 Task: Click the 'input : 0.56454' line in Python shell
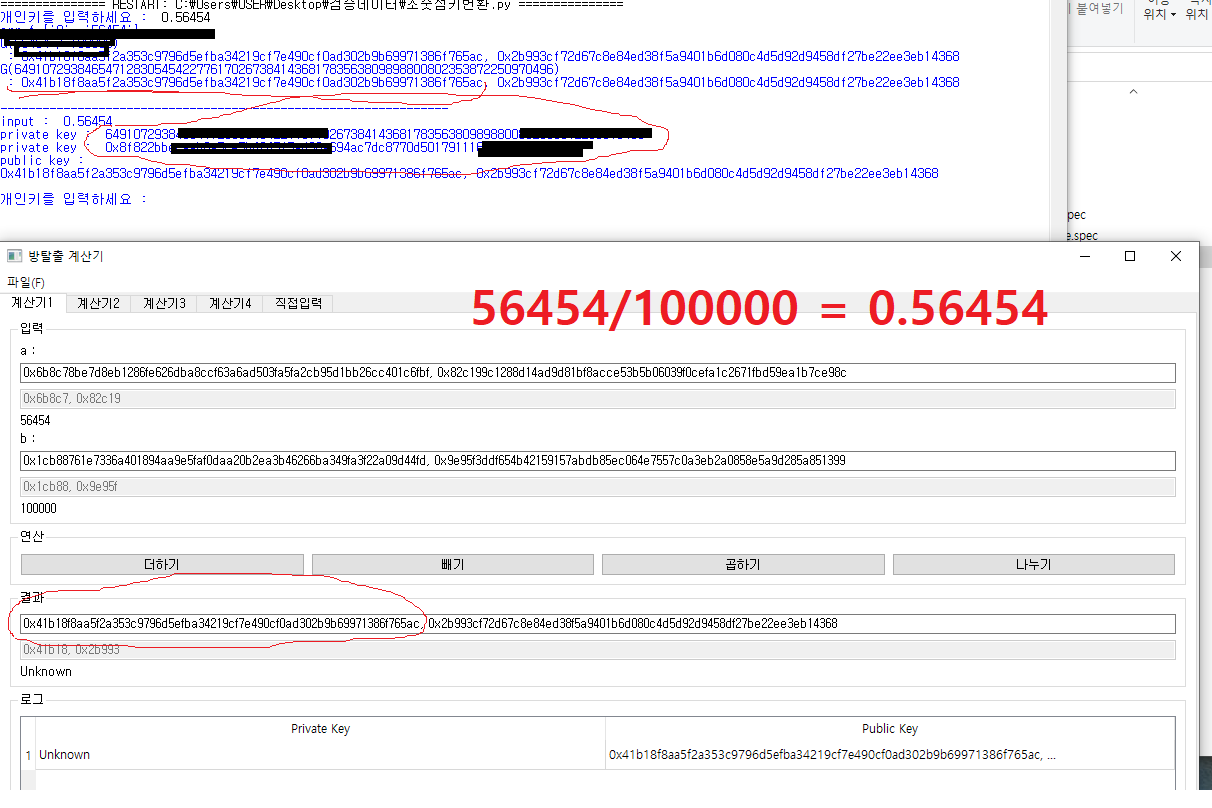click(57, 121)
